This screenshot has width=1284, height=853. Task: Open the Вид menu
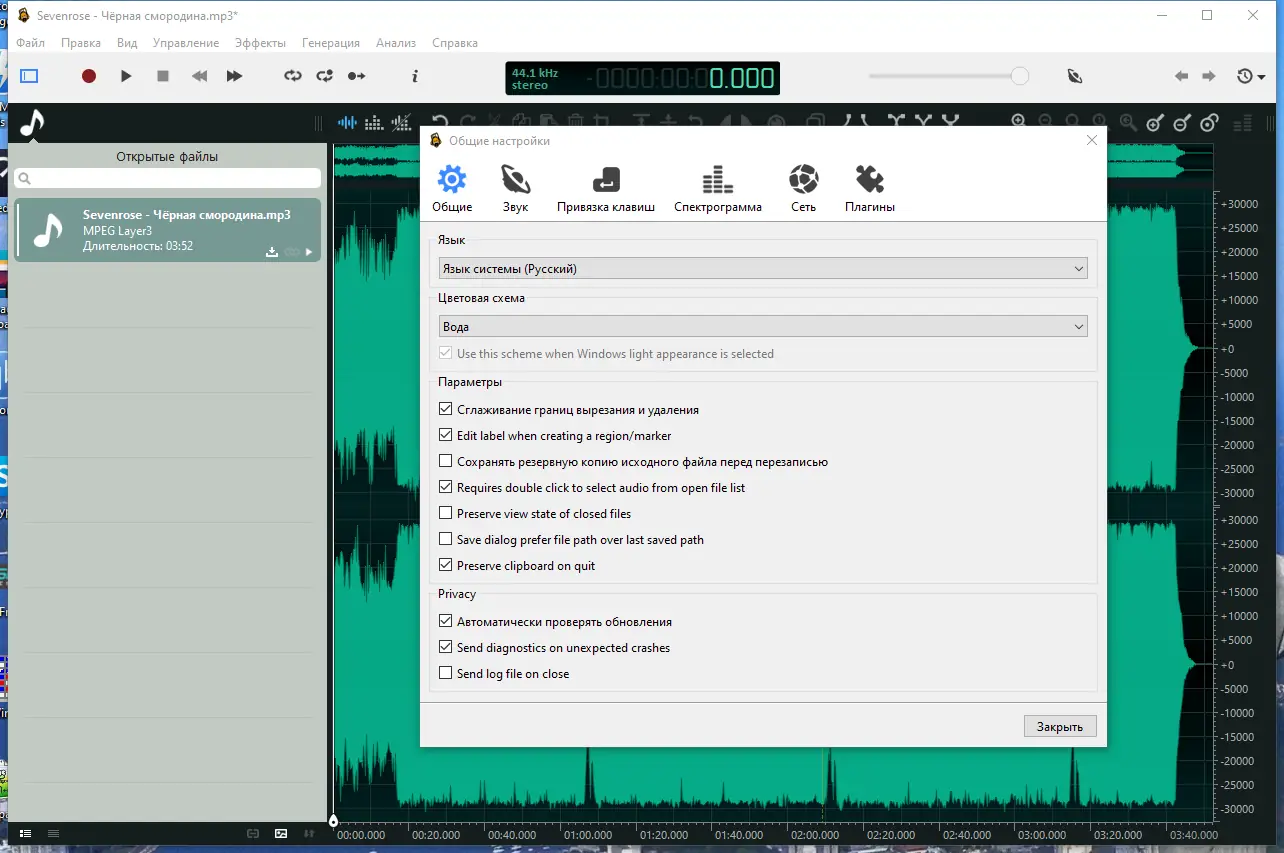[x=127, y=43]
